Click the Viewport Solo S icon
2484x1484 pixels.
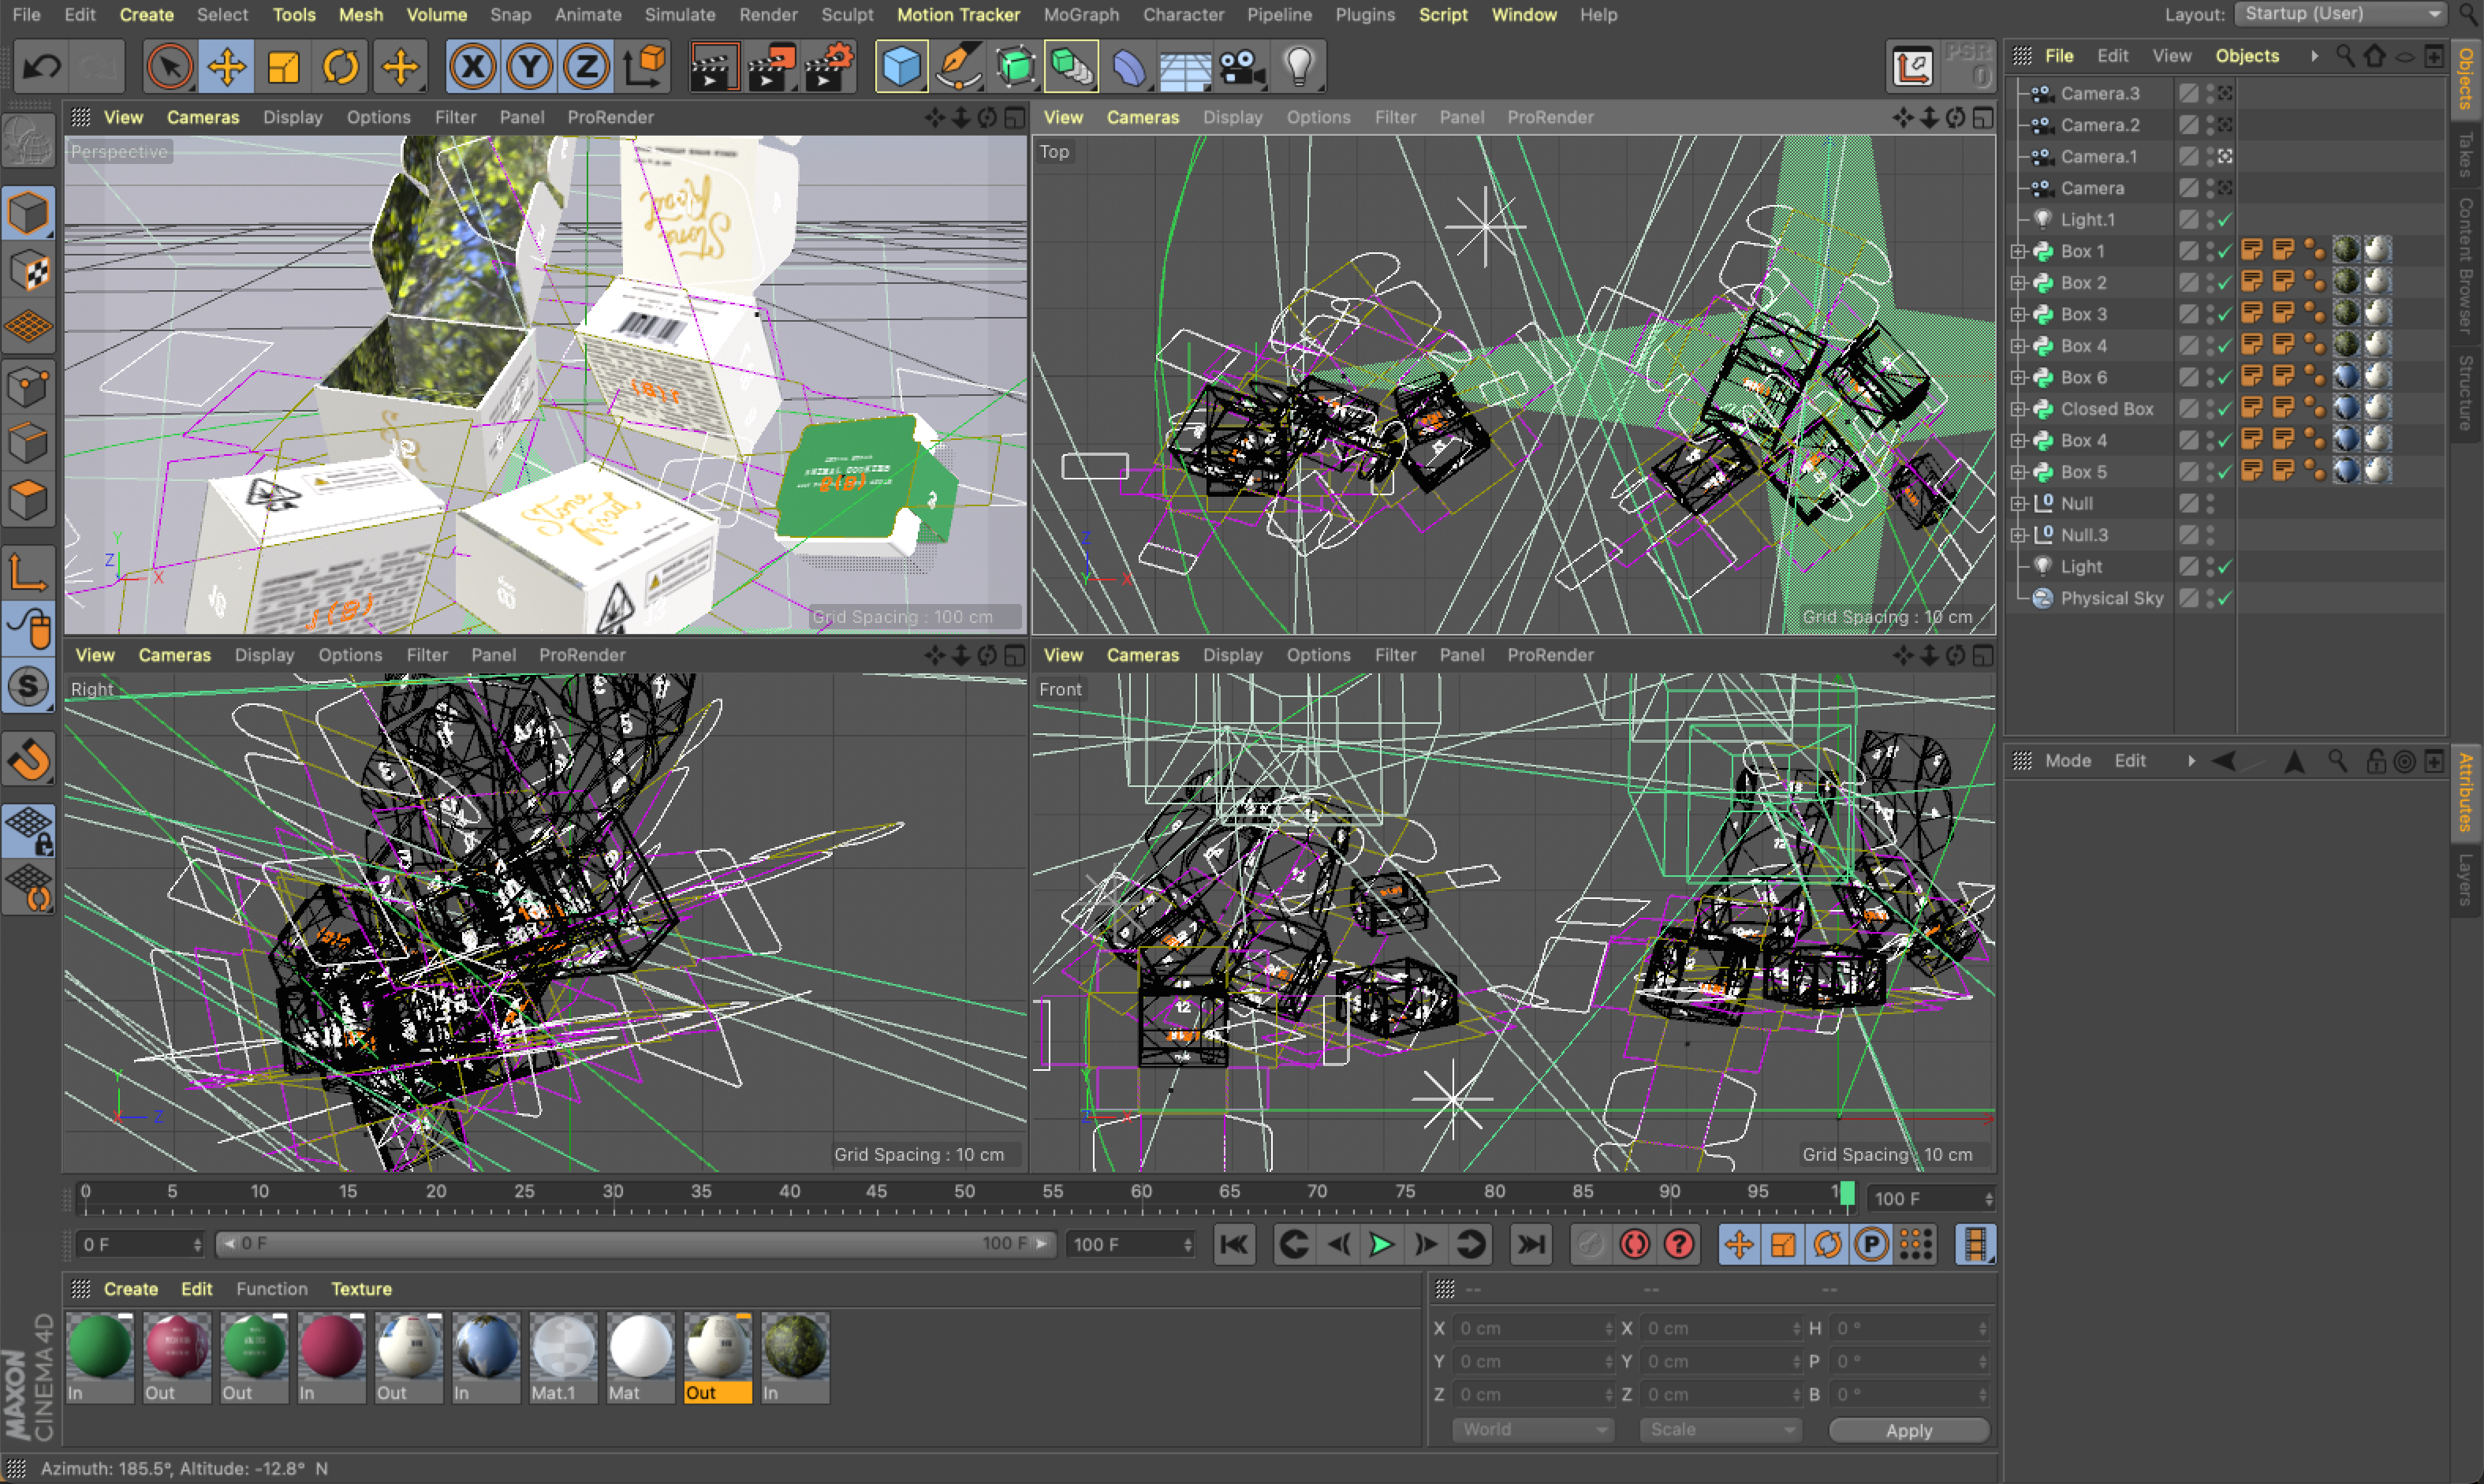point(28,686)
